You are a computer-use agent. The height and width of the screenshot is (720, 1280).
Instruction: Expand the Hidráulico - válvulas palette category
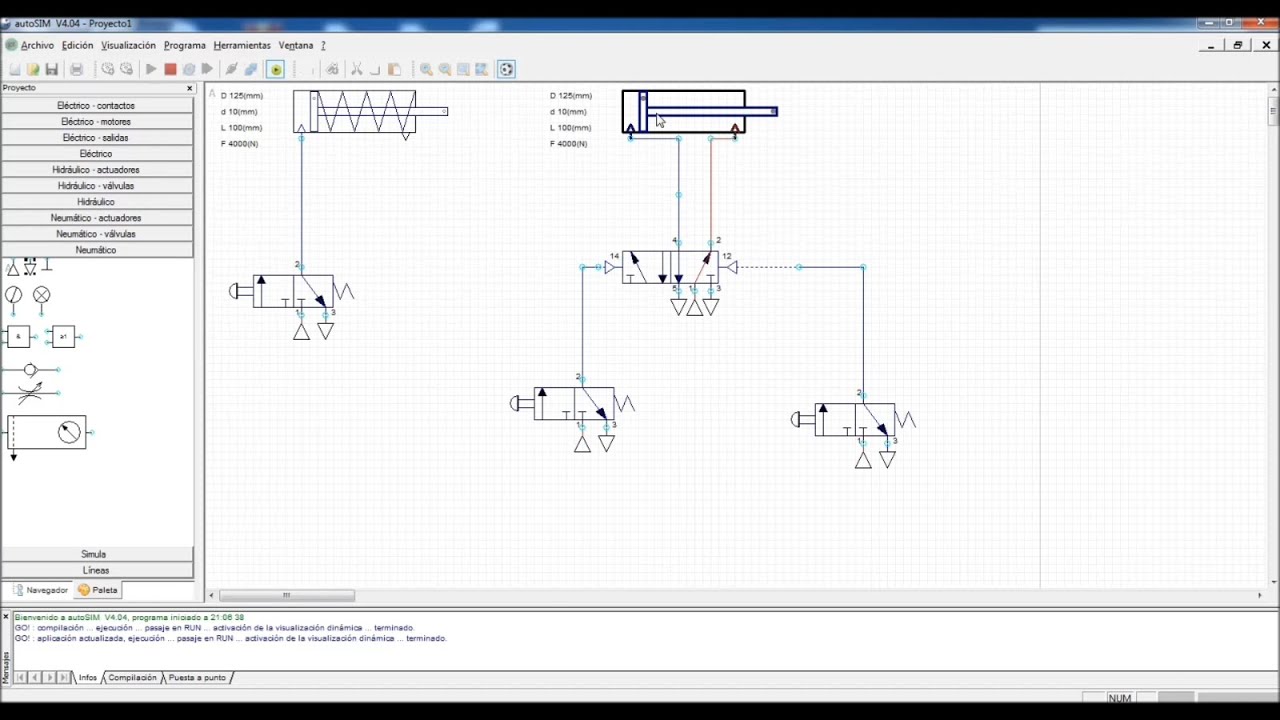97,185
